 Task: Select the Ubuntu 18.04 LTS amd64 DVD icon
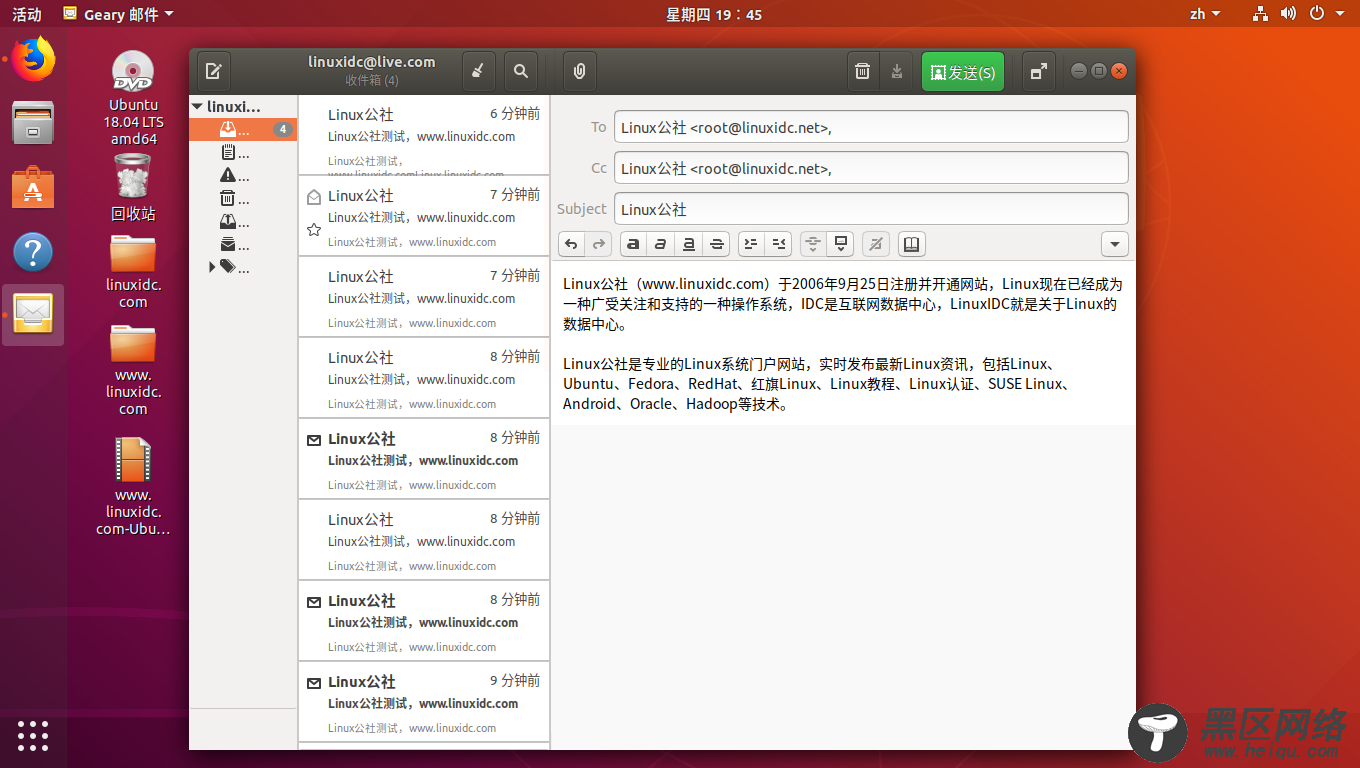[x=133, y=98]
